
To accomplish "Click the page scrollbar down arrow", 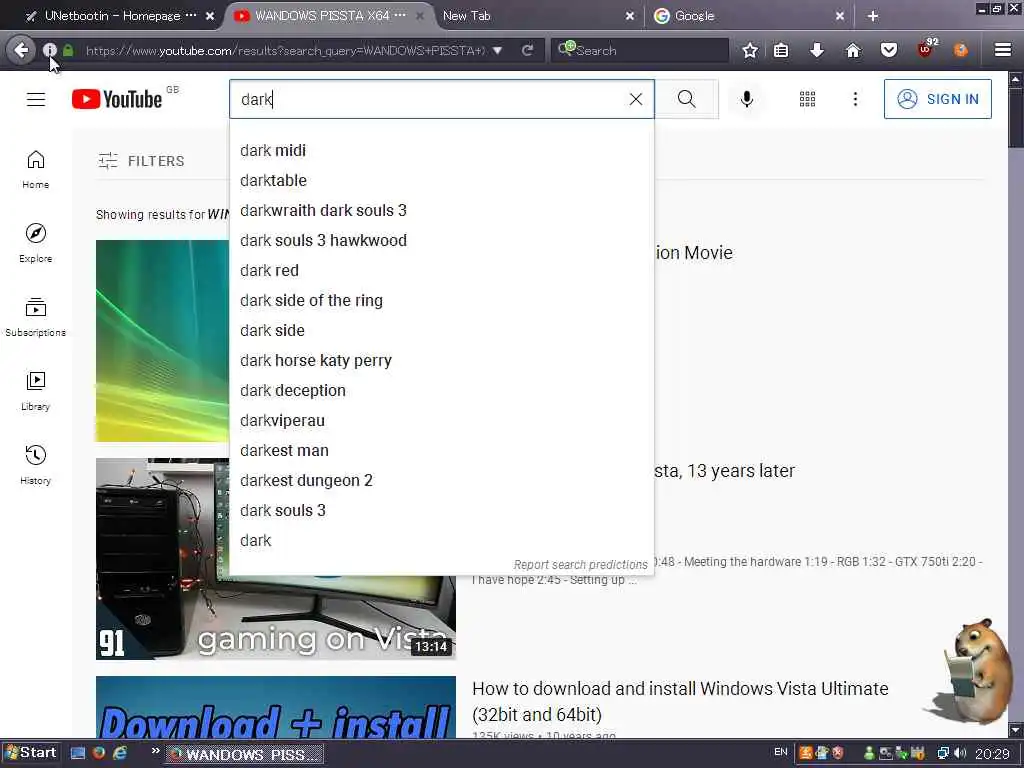I will point(1015,729).
